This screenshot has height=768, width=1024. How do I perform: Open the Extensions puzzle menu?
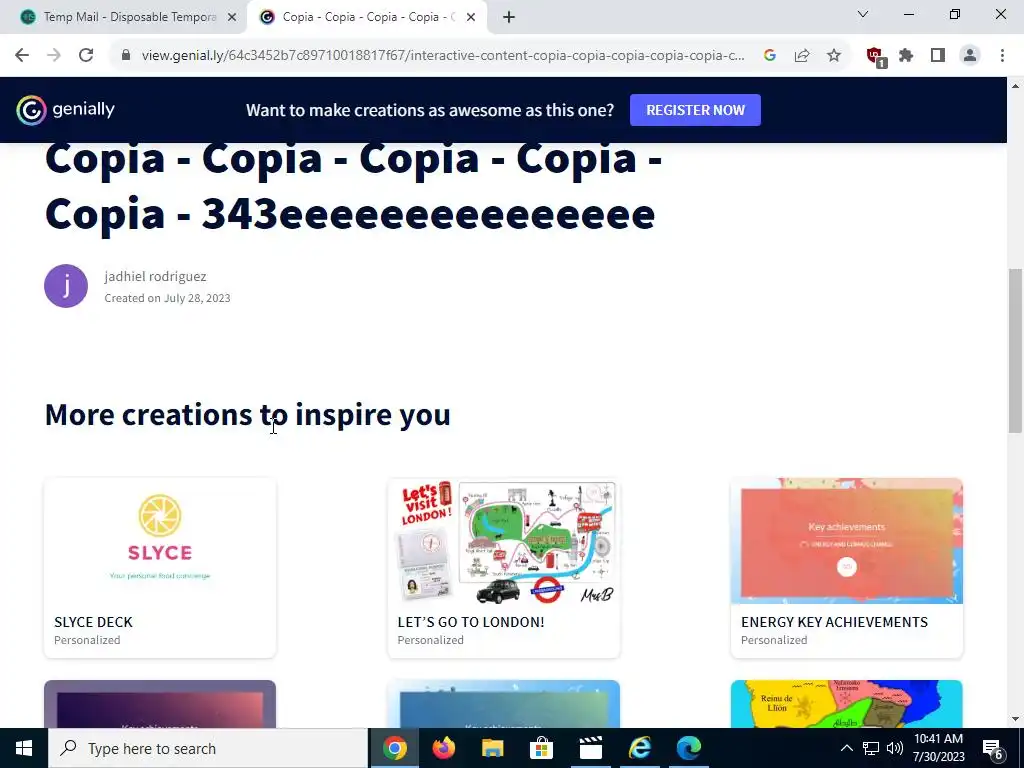906,56
